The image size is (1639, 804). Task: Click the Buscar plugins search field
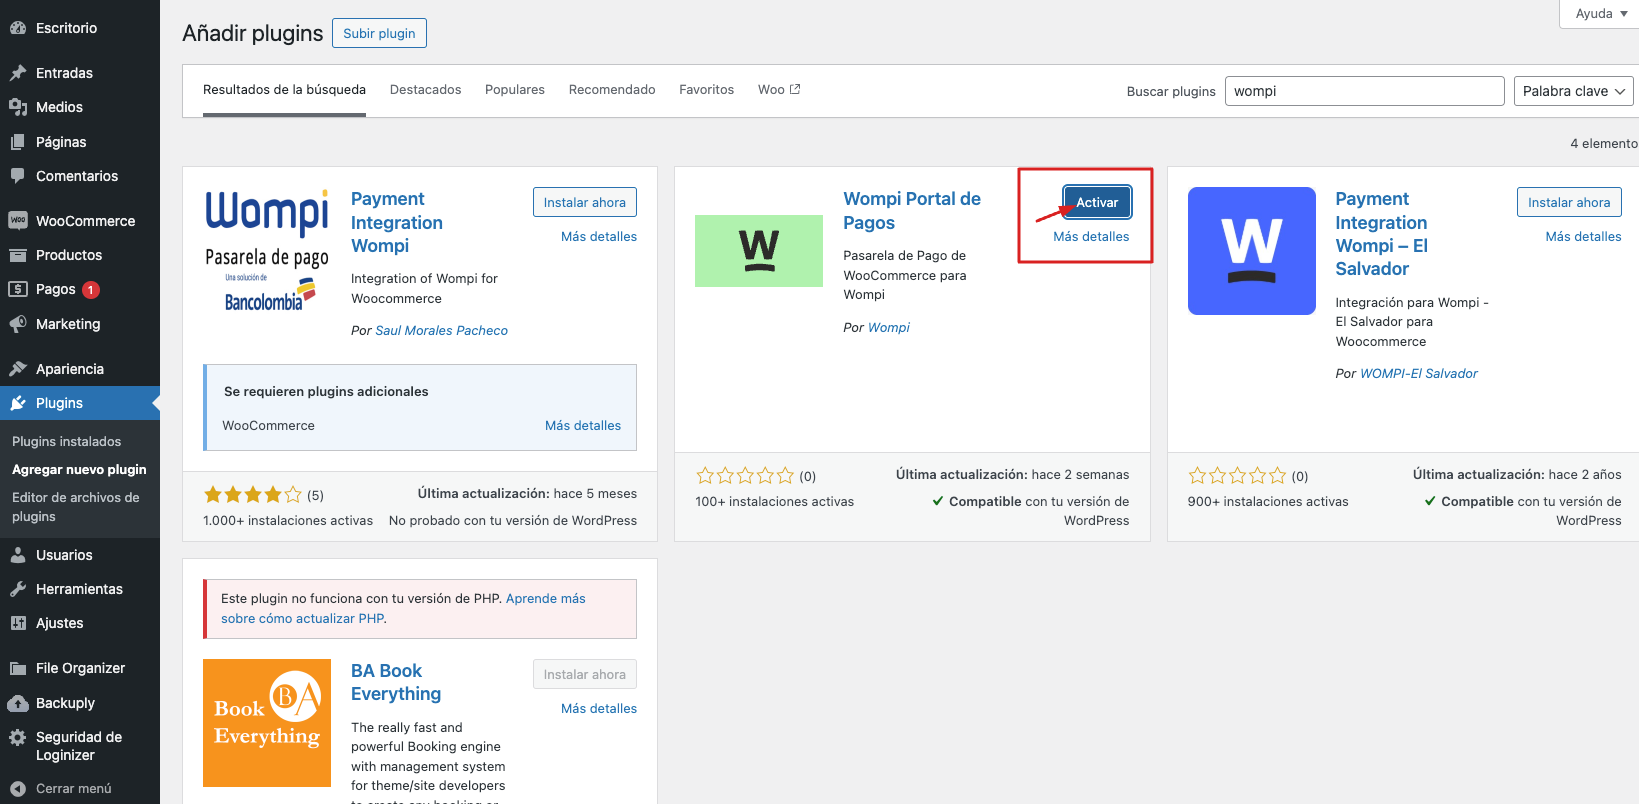(1364, 91)
